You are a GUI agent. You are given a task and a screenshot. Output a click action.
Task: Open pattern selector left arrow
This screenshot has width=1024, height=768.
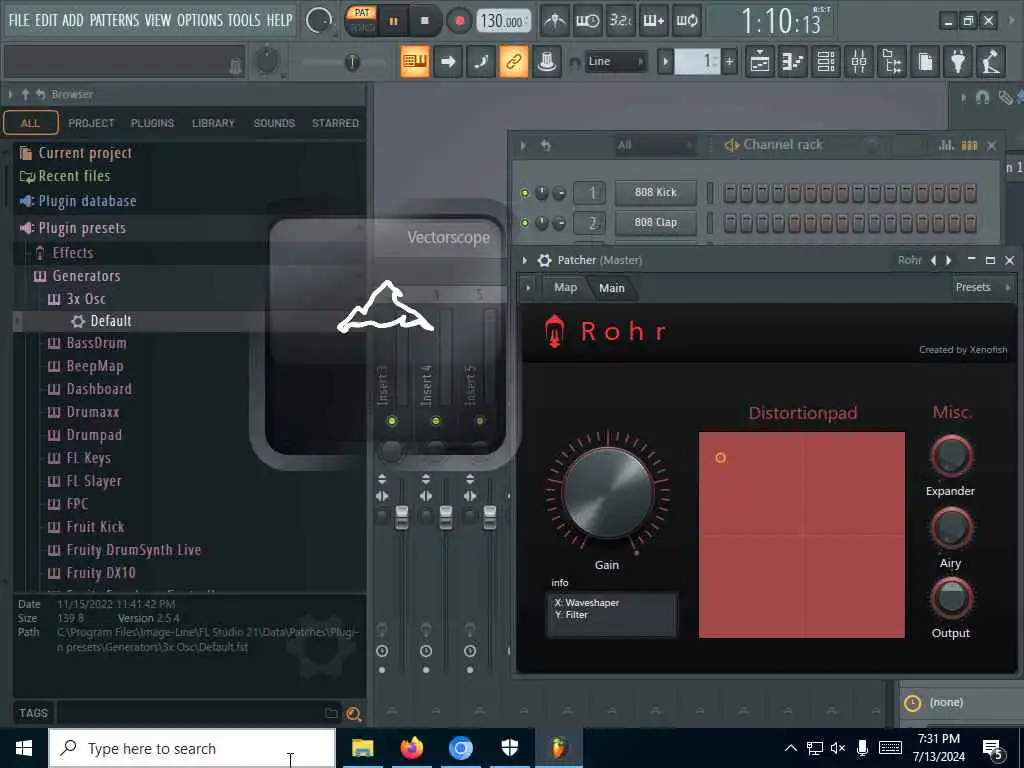click(x=665, y=62)
